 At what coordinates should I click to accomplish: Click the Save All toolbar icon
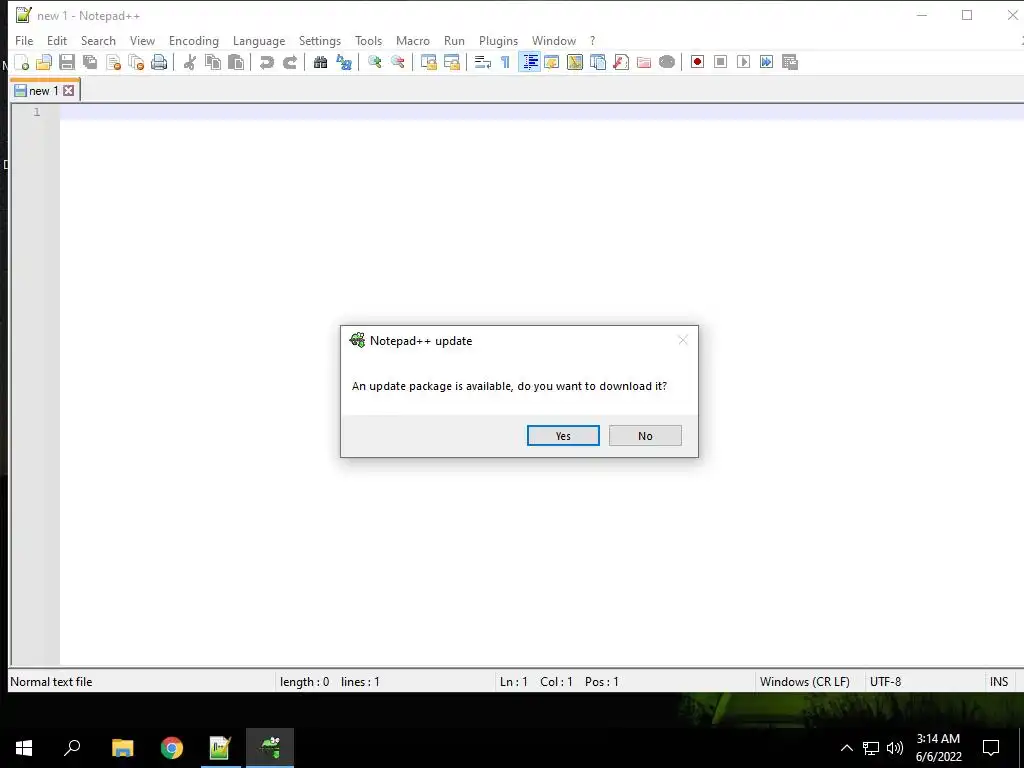click(90, 62)
